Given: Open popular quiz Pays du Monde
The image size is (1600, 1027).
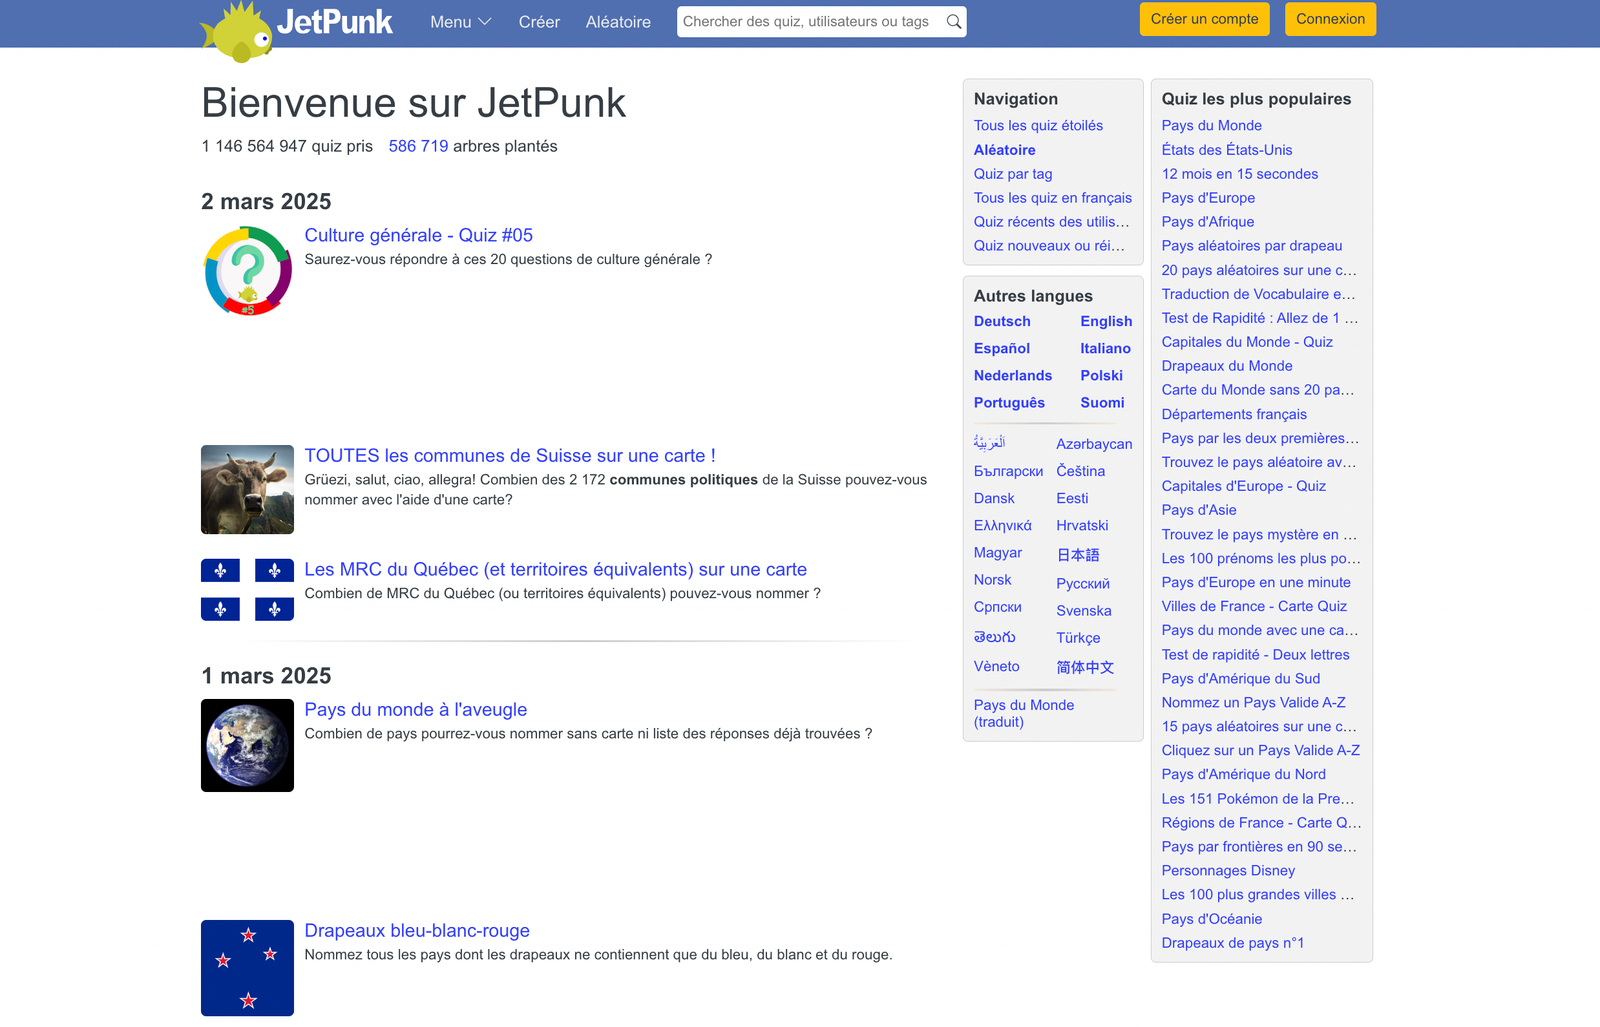Looking at the screenshot, I should 1211,125.
